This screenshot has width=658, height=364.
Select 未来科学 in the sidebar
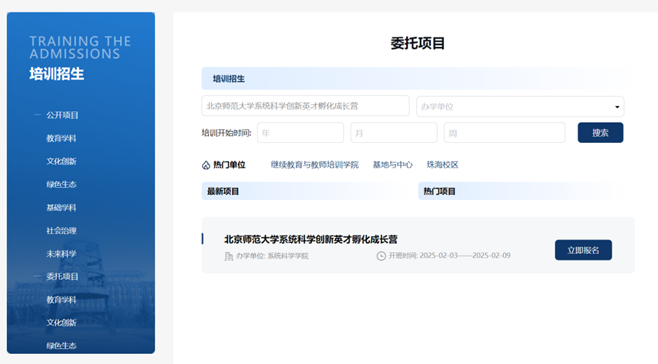coord(61,254)
